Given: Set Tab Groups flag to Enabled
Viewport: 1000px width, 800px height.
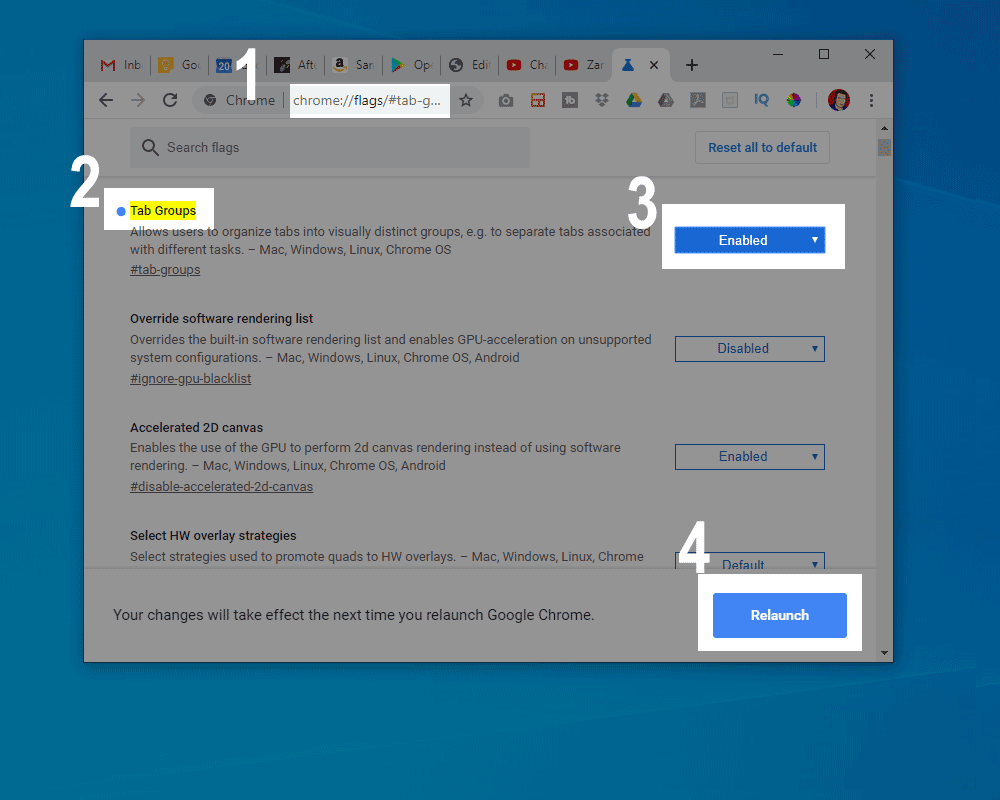Looking at the screenshot, I should 749,240.
